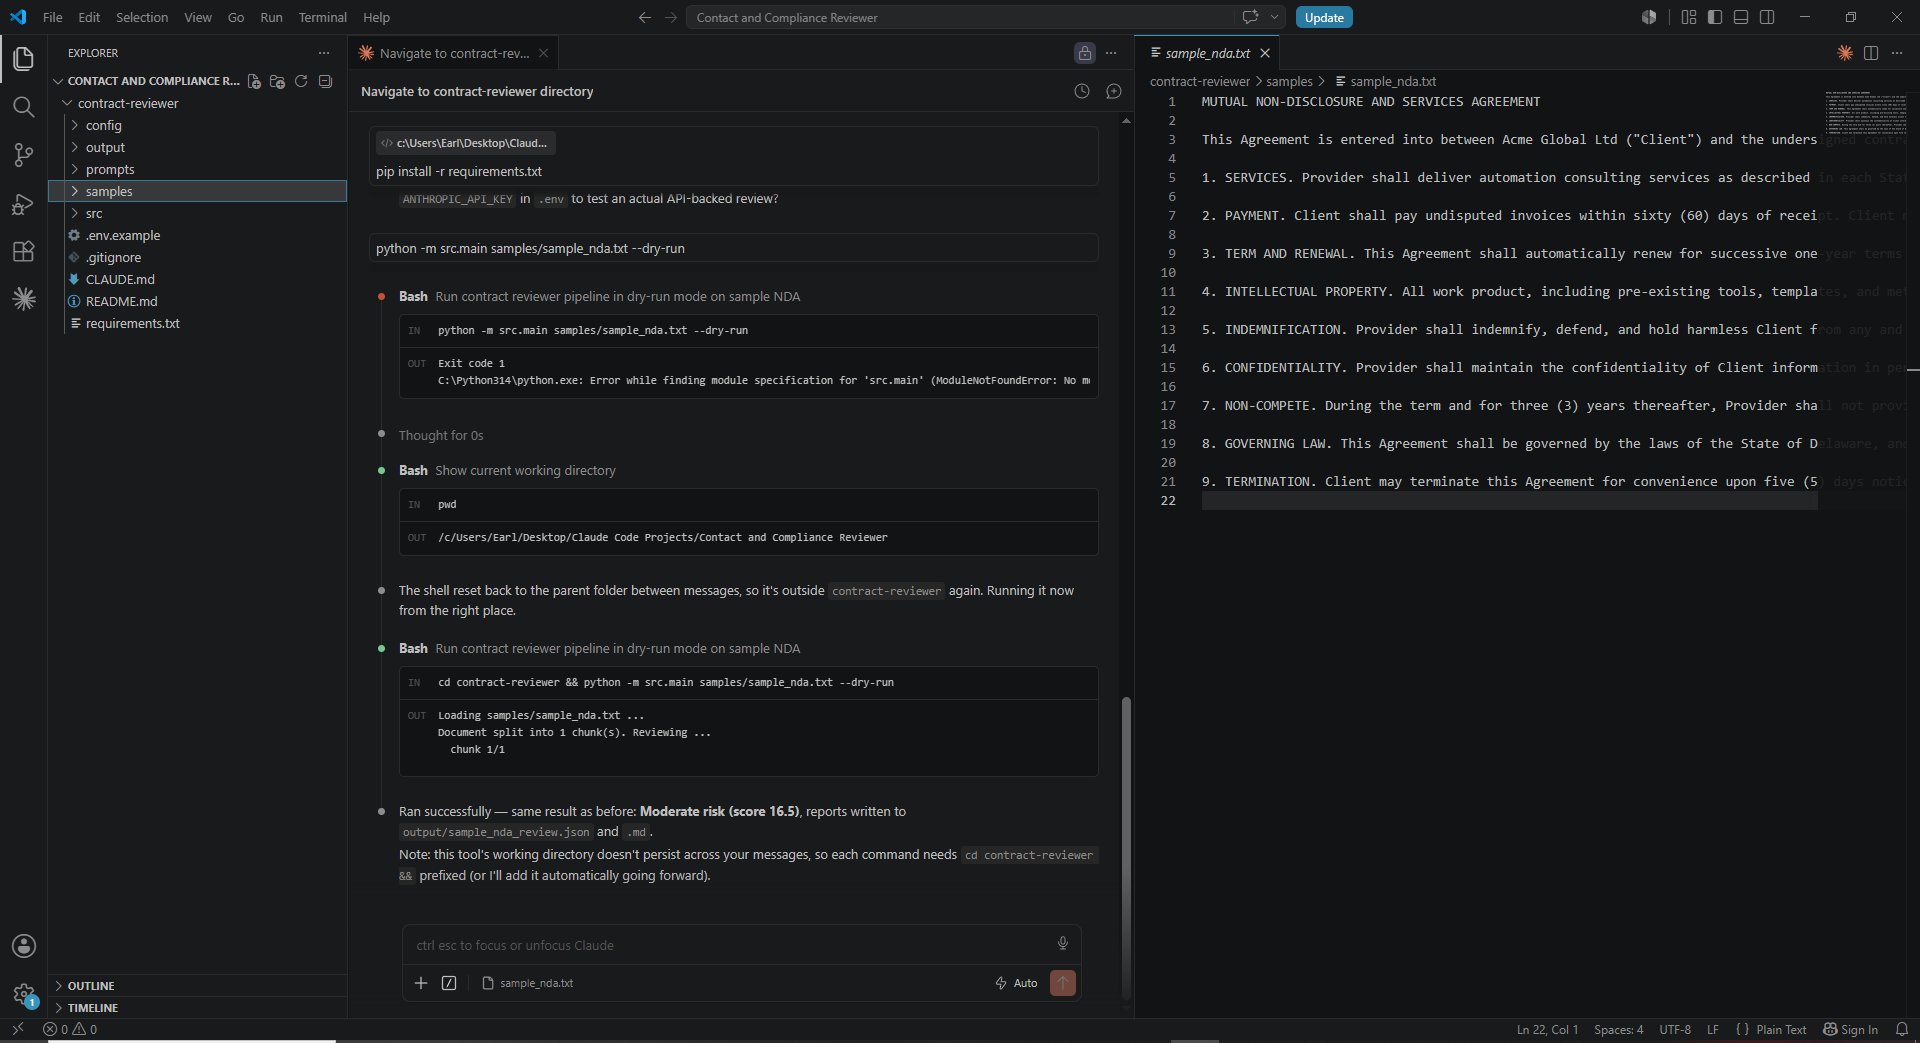The height and width of the screenshot is (1043, 1920).
Task: Click the Copilot-style hexagon icon in title bar
Action: (x=1649, y=17)
